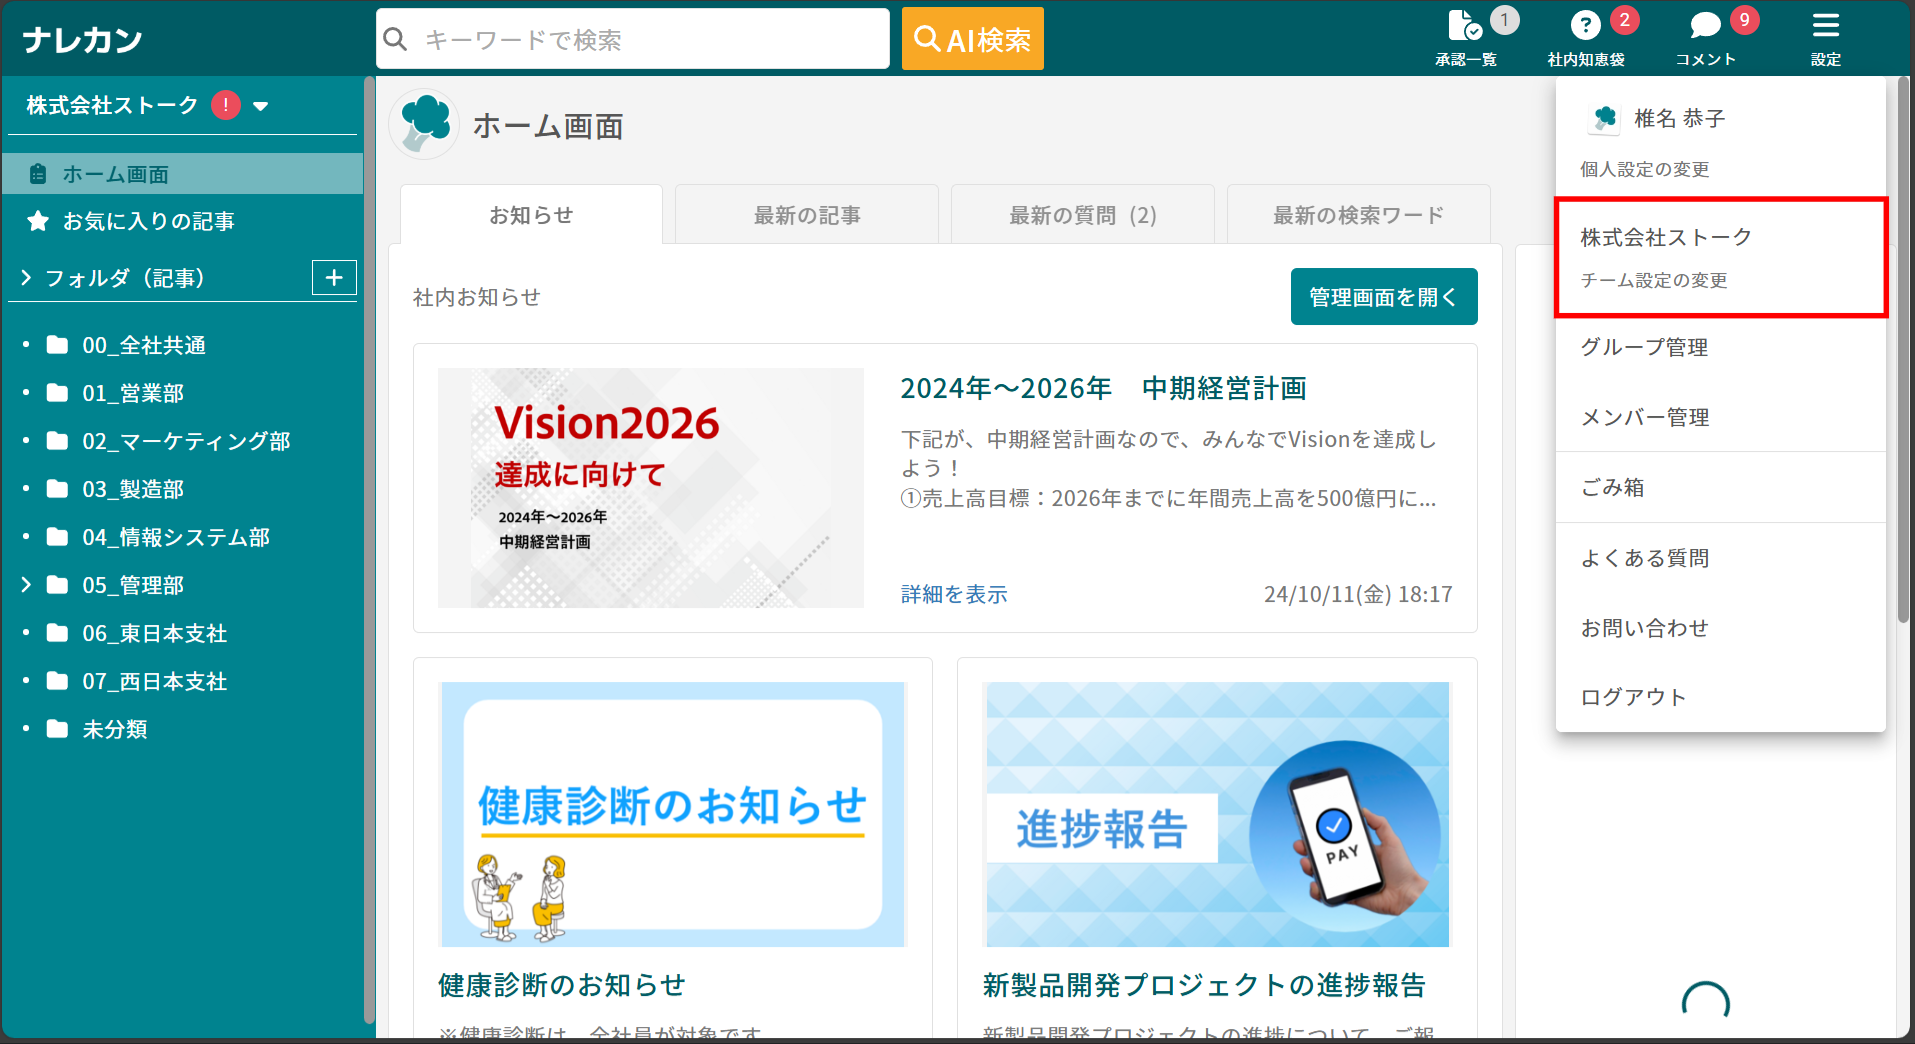Open the 詳細を表示 link
Viewport: 1915px width, 1044px height.
[954, 594]
